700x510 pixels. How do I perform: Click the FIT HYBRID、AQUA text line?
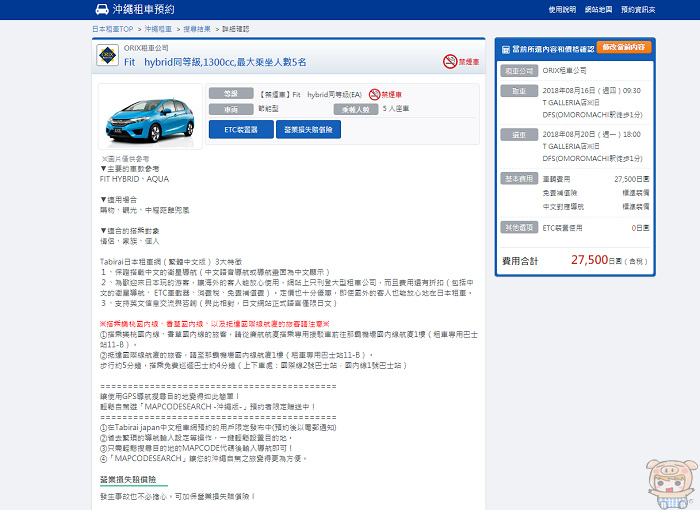(134, 179)
